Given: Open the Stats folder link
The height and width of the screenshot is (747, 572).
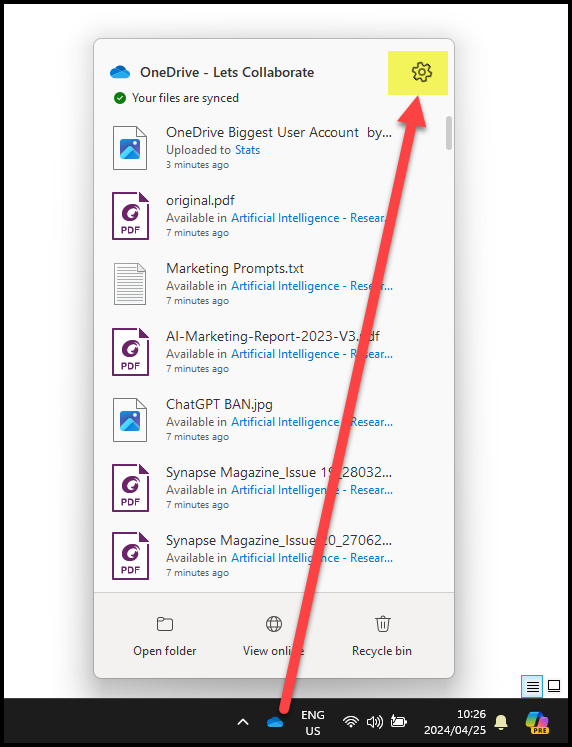Looking at the screenshot, I should (x=248, y=150).
